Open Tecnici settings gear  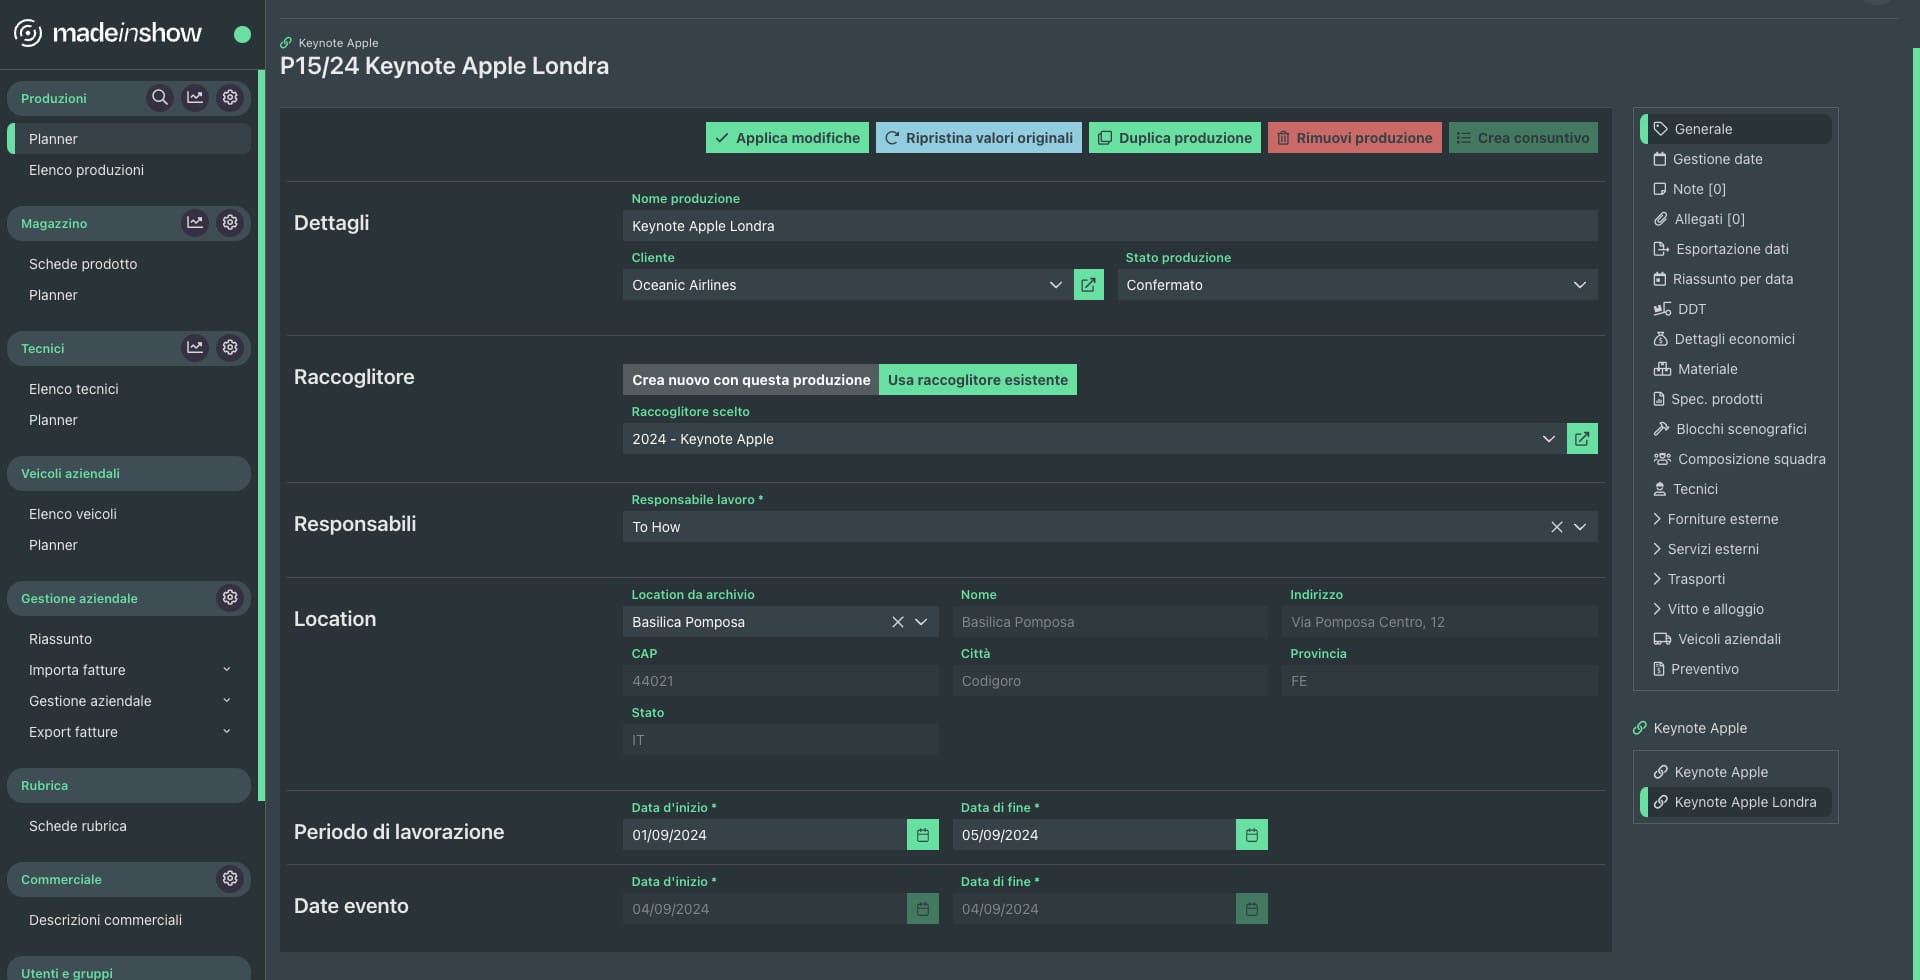230,348
